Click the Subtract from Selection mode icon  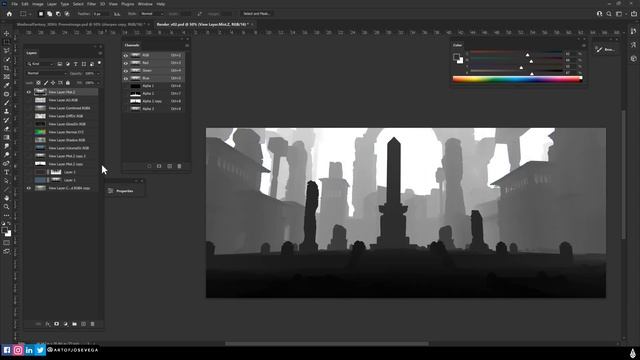click(x=58, y=14)
